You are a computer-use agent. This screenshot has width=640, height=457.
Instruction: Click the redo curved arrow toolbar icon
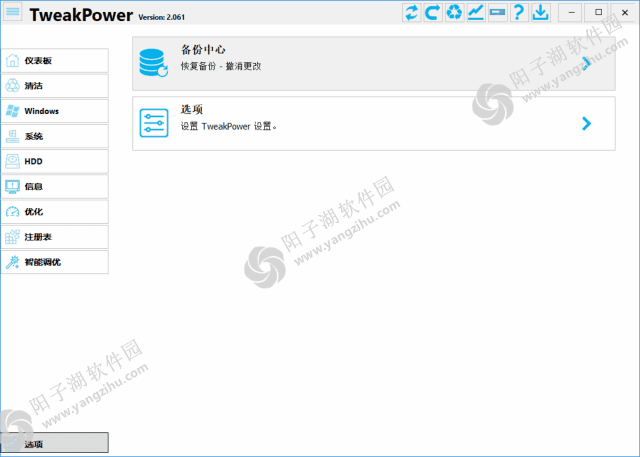tap(433, 12)
